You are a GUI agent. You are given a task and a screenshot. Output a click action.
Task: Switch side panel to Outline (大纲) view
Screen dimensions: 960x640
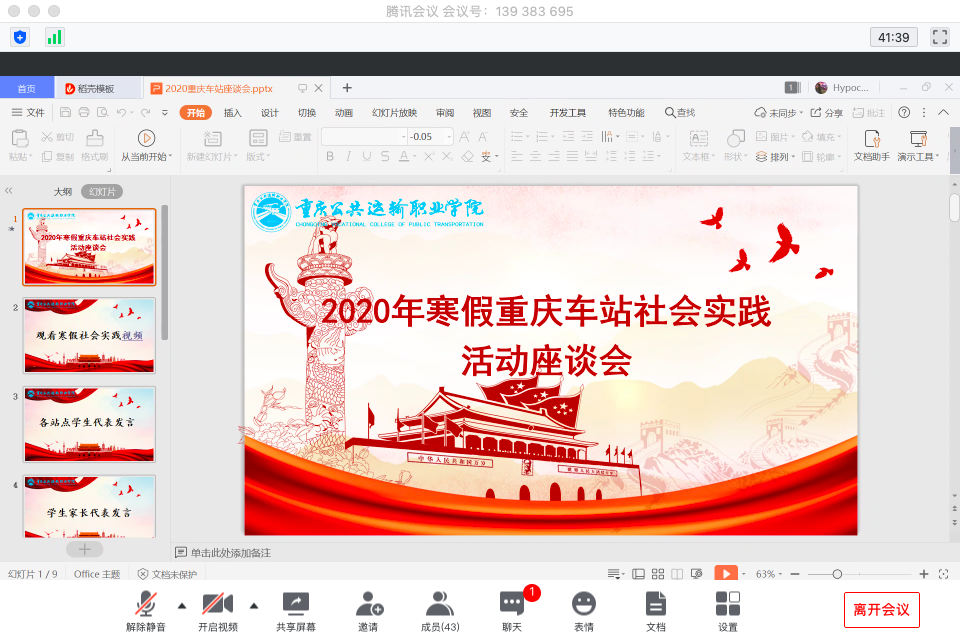[62, 191]
